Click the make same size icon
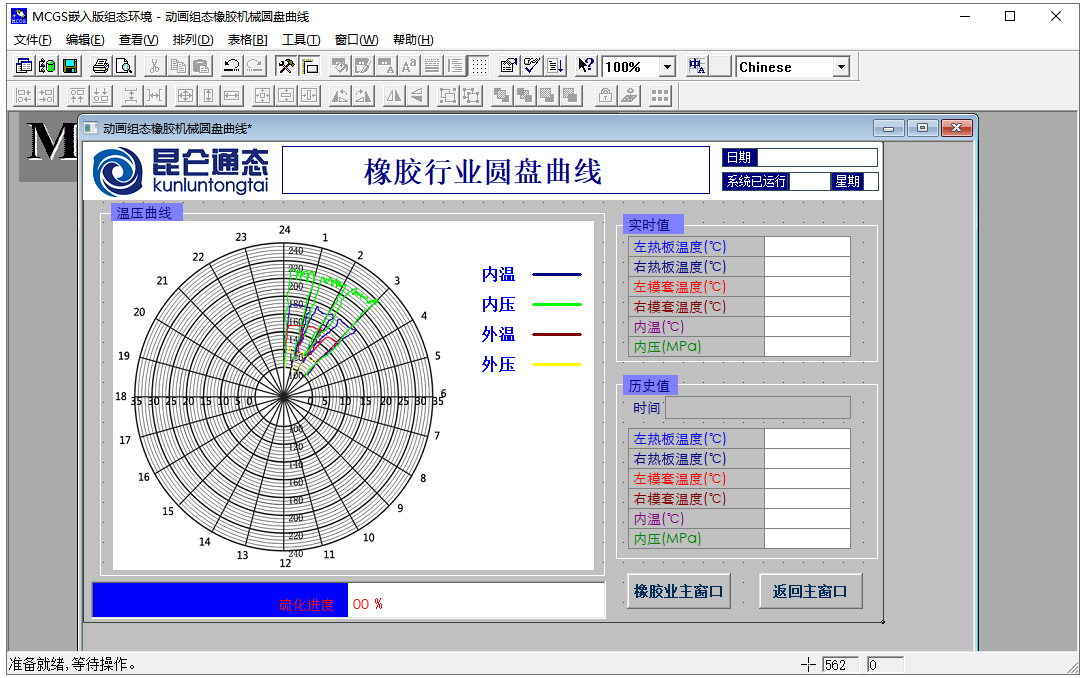Image resolution: width=1083 pixels, height=678 pixels. pyautogui.click(x=185, y=95)
